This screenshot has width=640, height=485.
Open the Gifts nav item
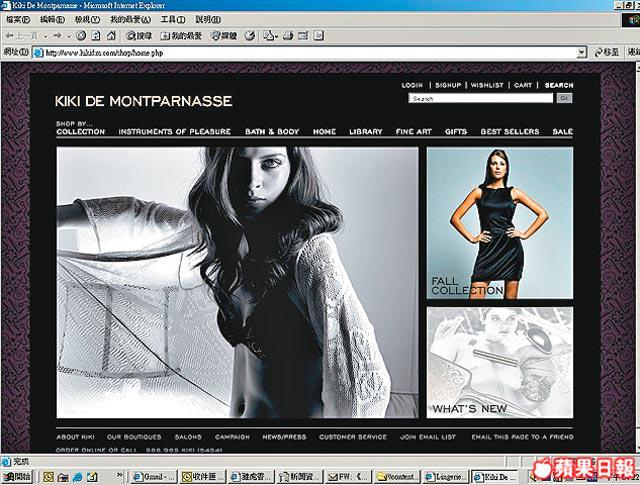tap(456, 131)
